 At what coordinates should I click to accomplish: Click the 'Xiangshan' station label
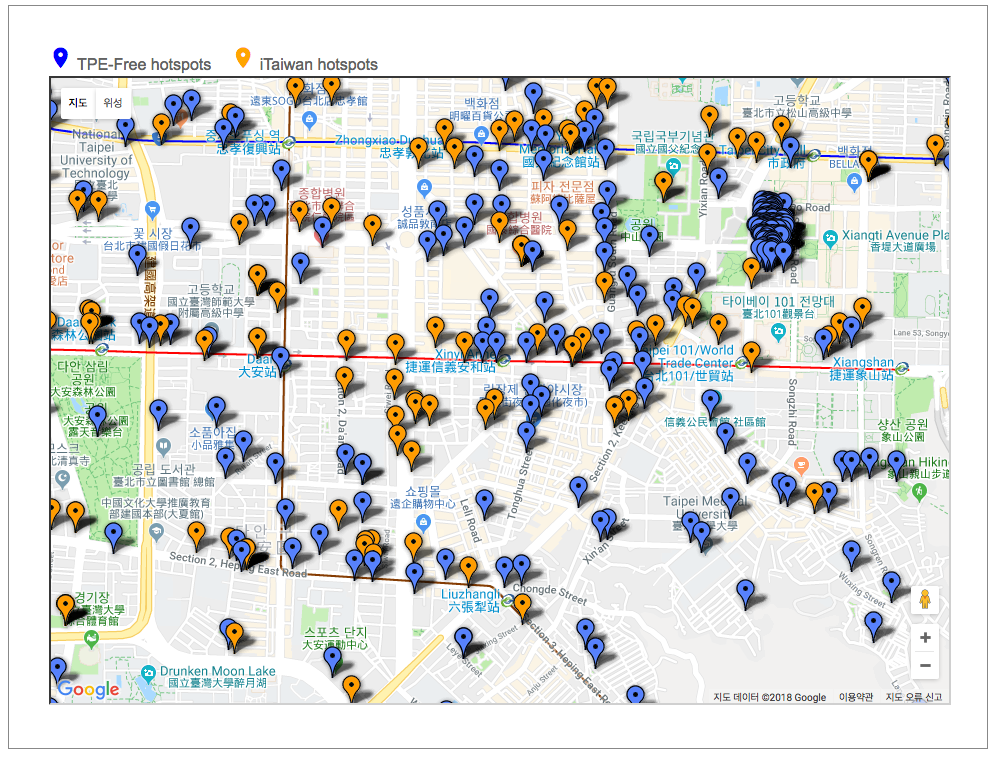tap(863, 362)
